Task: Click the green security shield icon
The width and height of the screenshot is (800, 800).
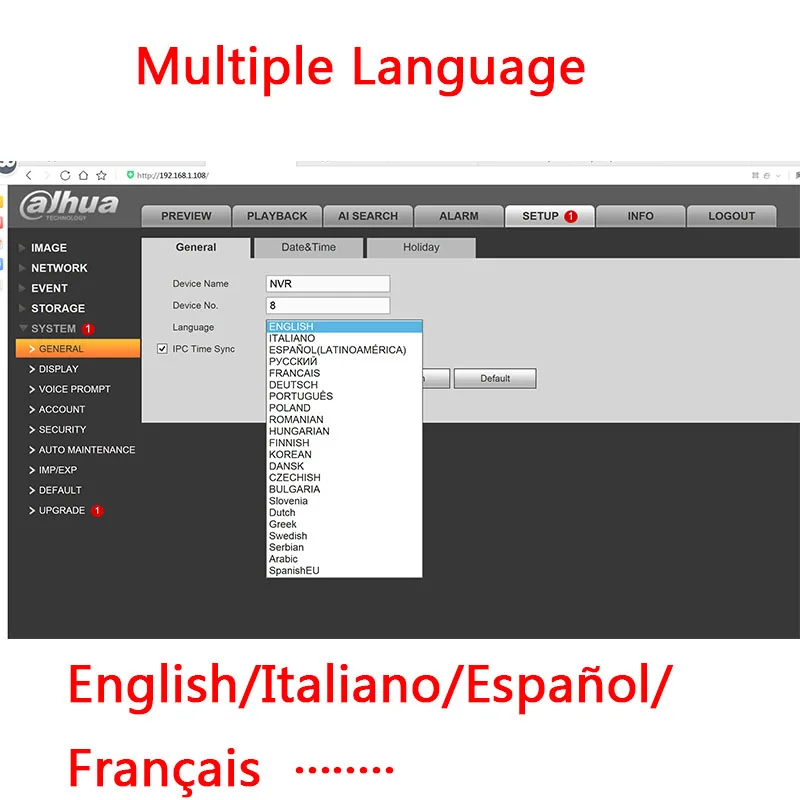Action: tap(131, 175)
